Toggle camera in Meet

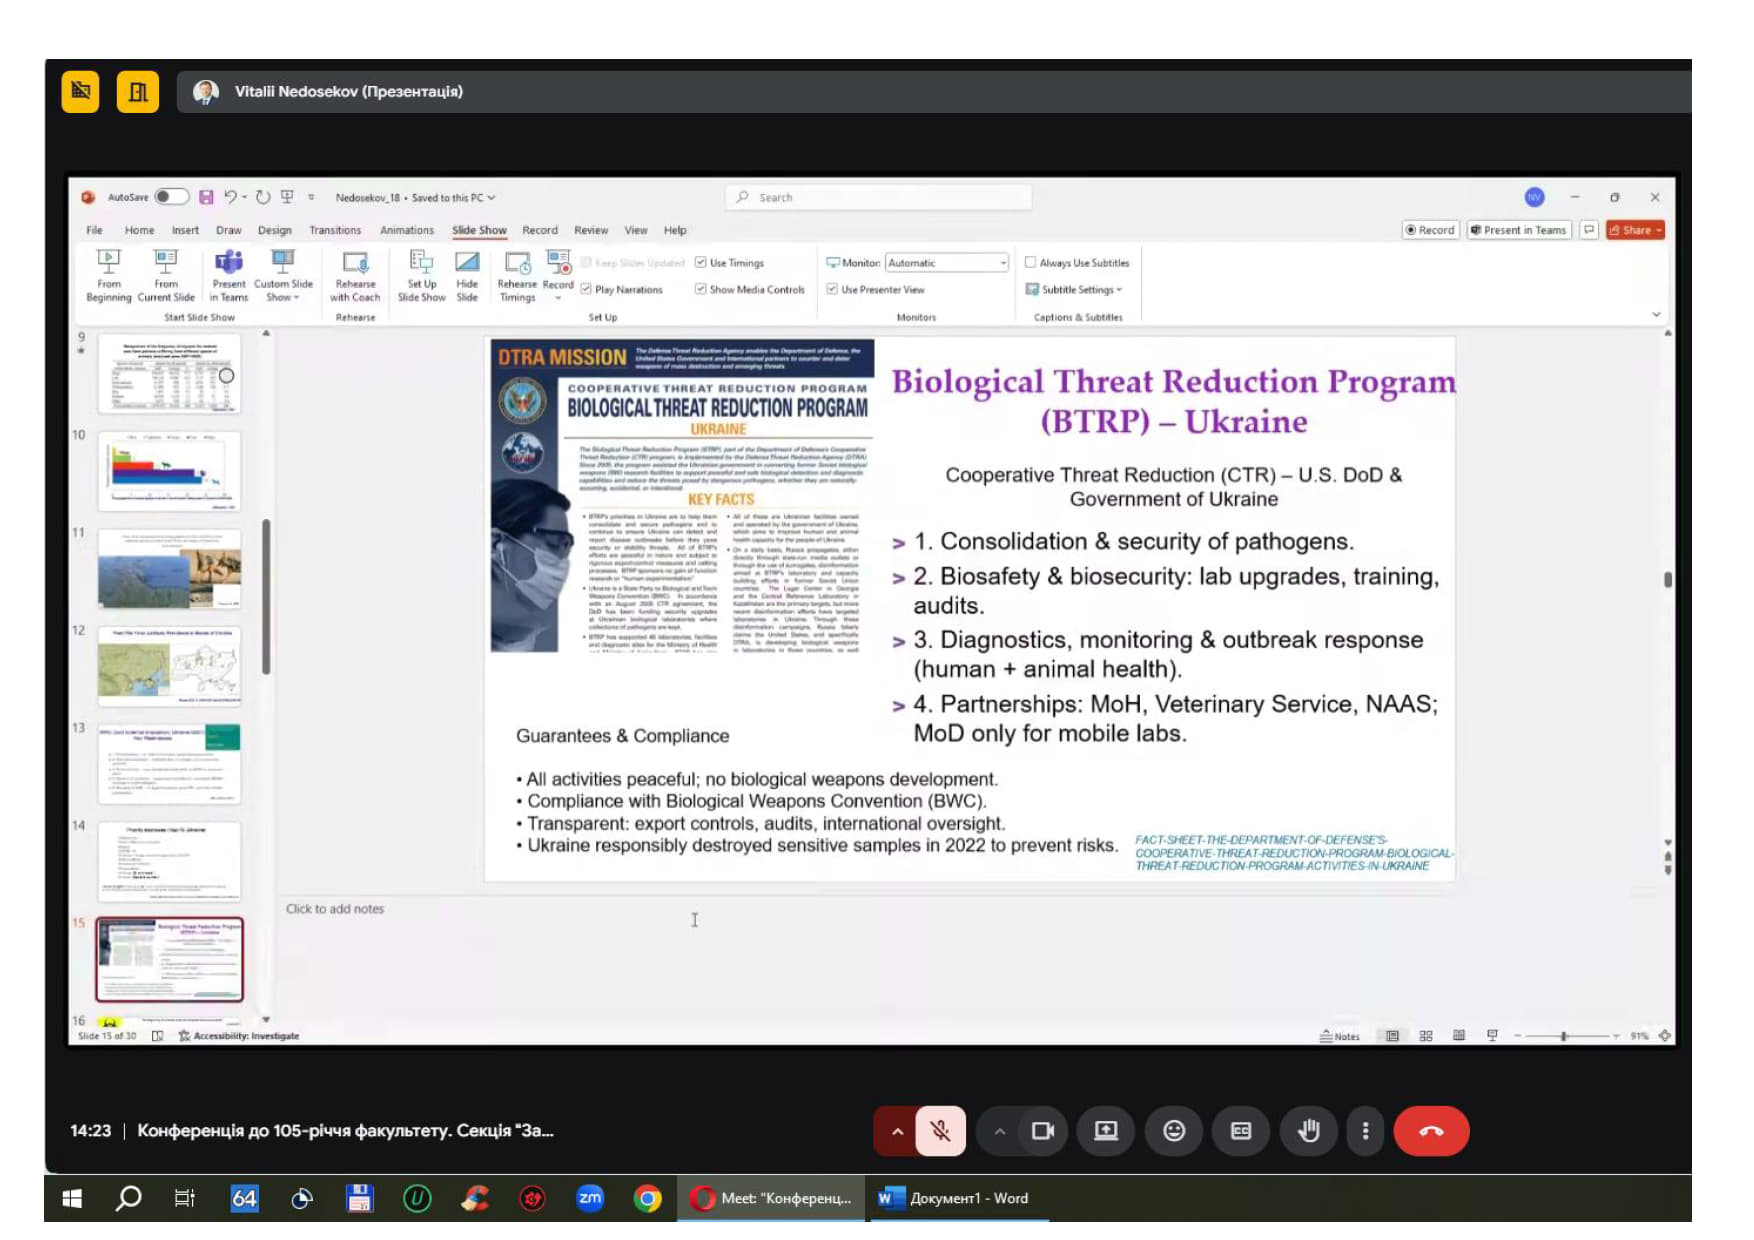(x=1043, y=1131)
